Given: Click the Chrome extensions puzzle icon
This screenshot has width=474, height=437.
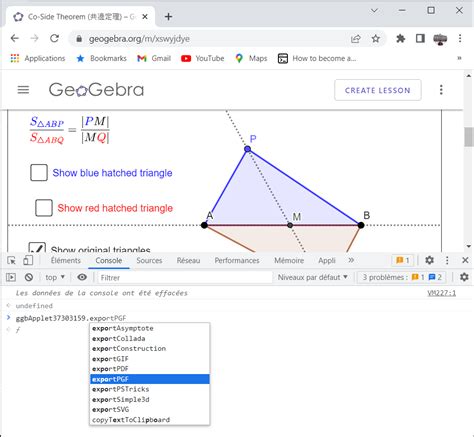Looking at the screenshot, I should (x=401, y=39).
